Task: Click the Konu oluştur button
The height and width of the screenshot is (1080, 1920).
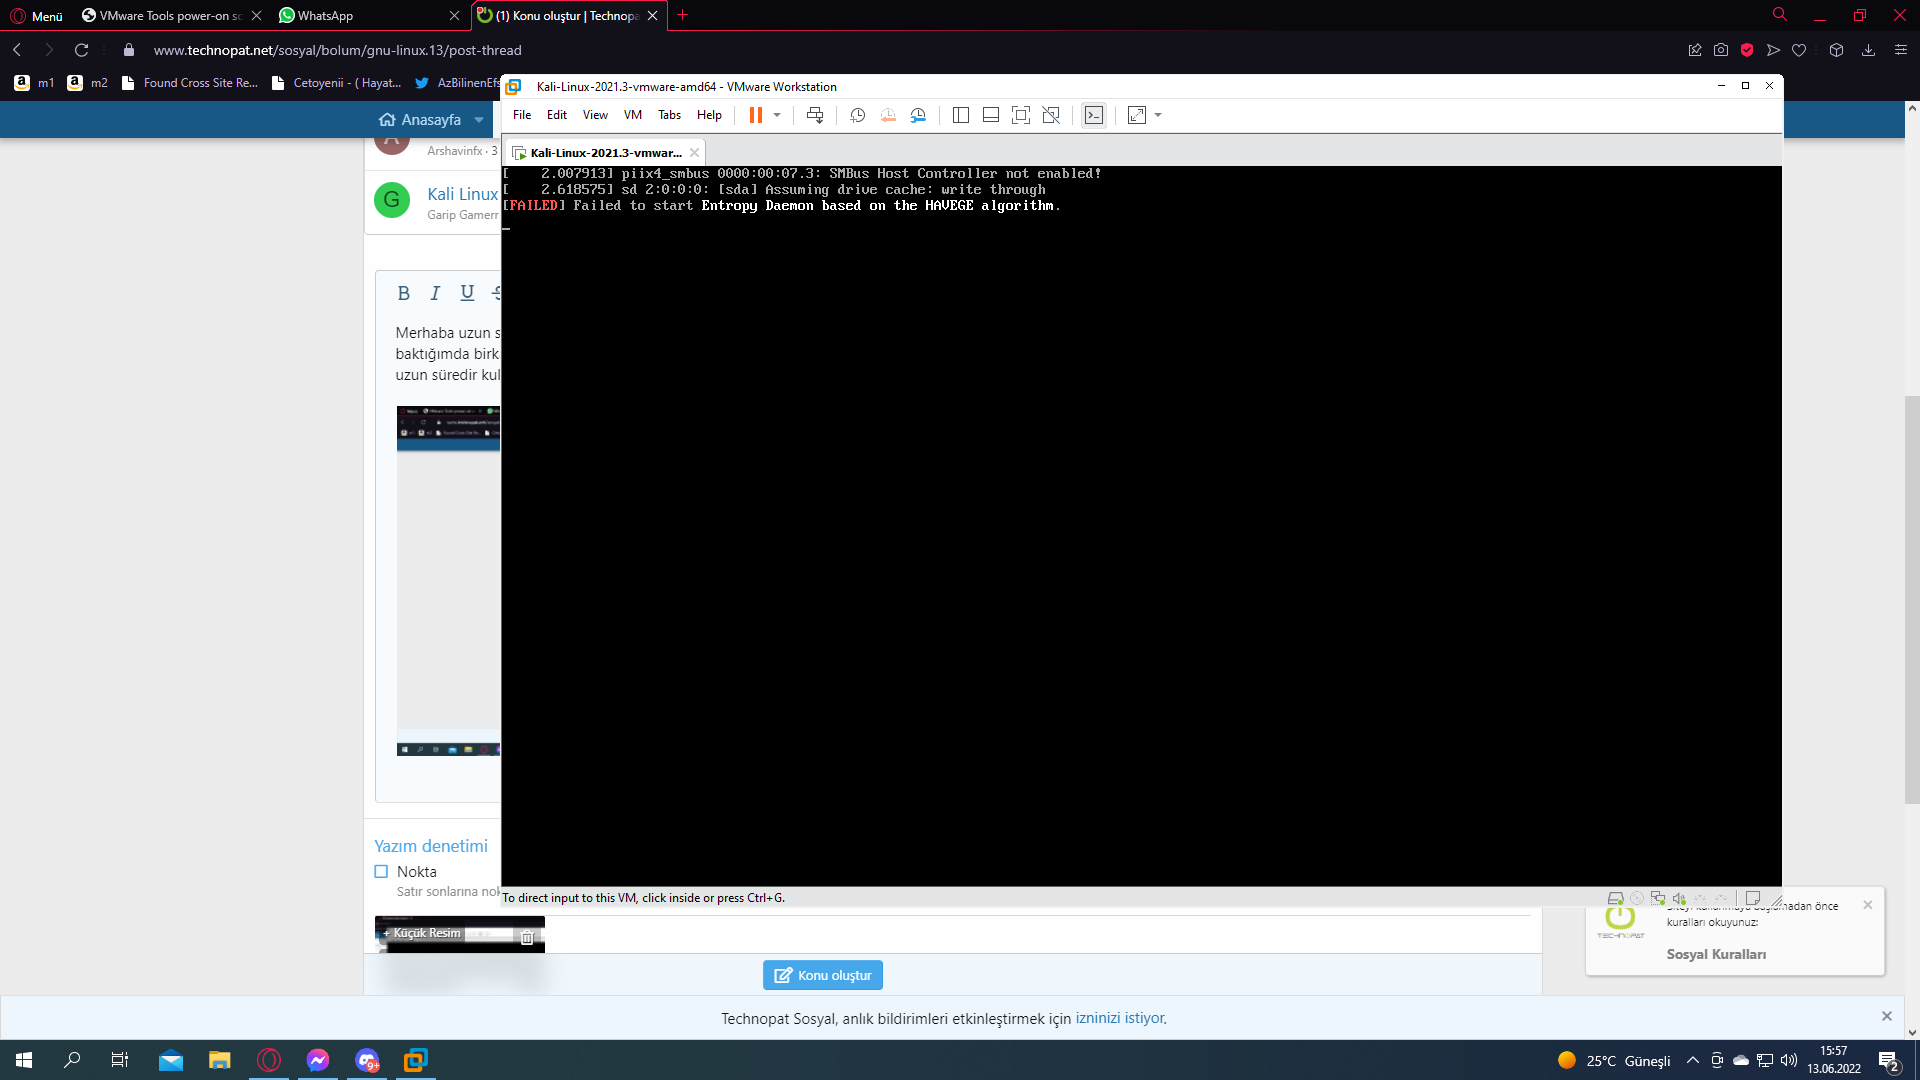Action: click(x=822, y=975)
